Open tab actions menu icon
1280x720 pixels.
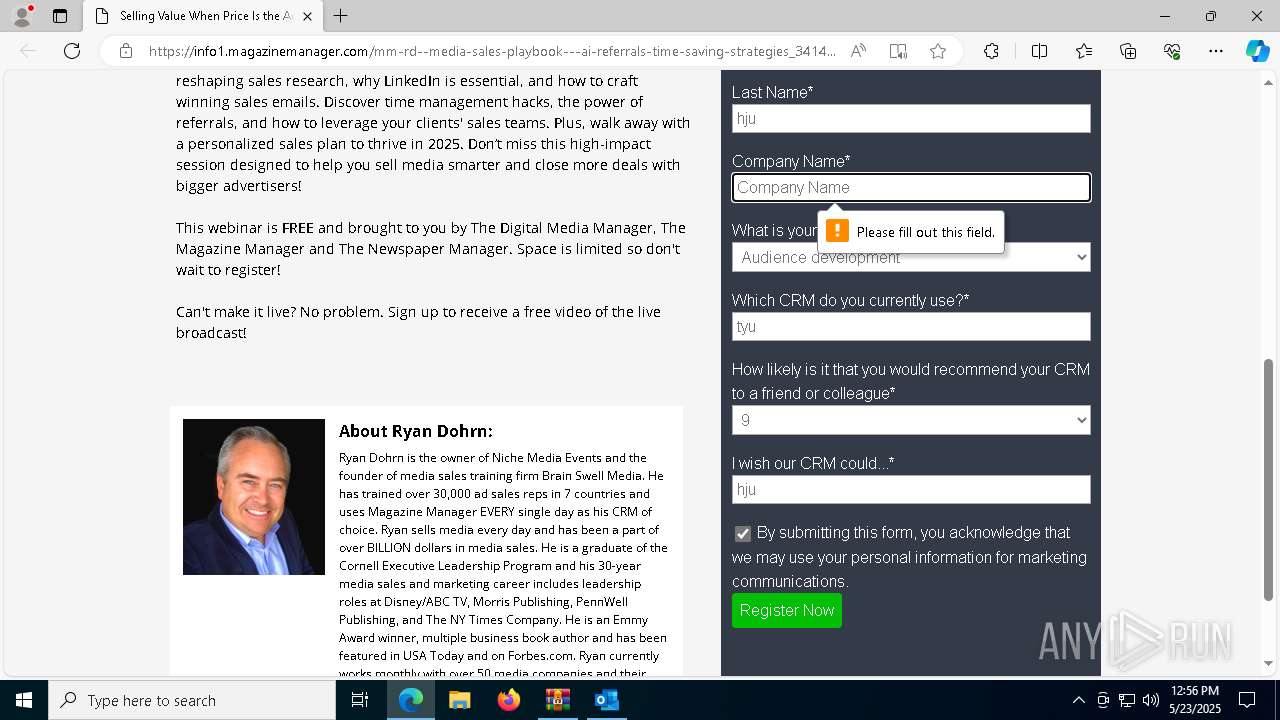(x=60, y=16)
